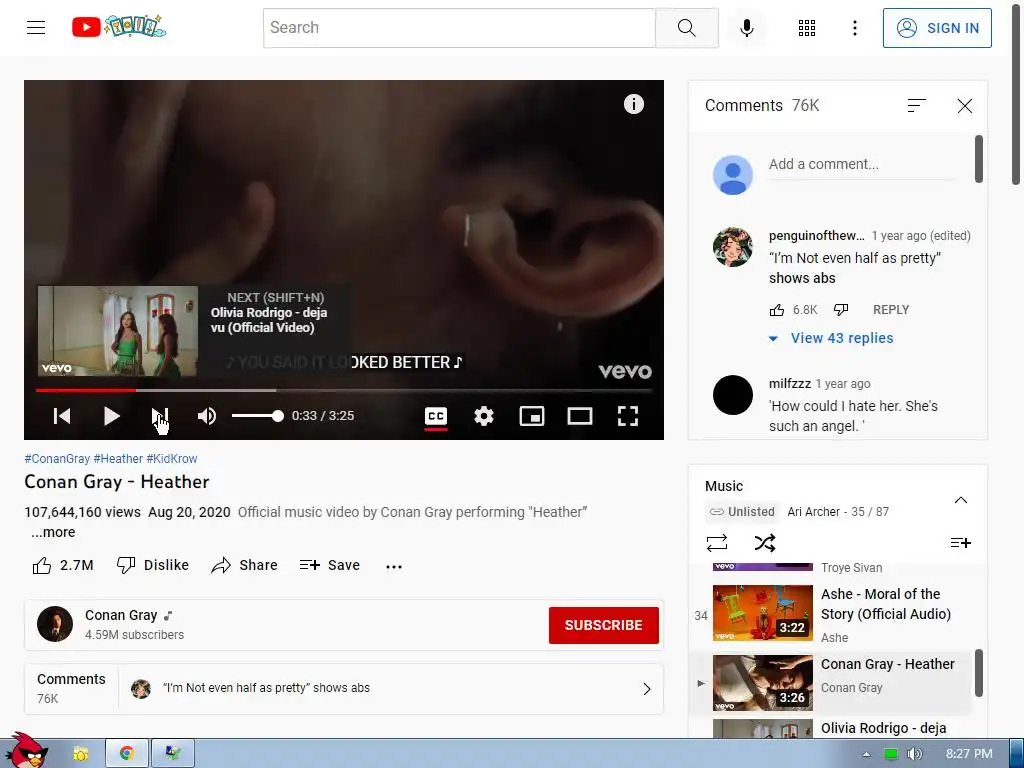
Task: Mute the video volume
Action: click(x=207, y=416)
